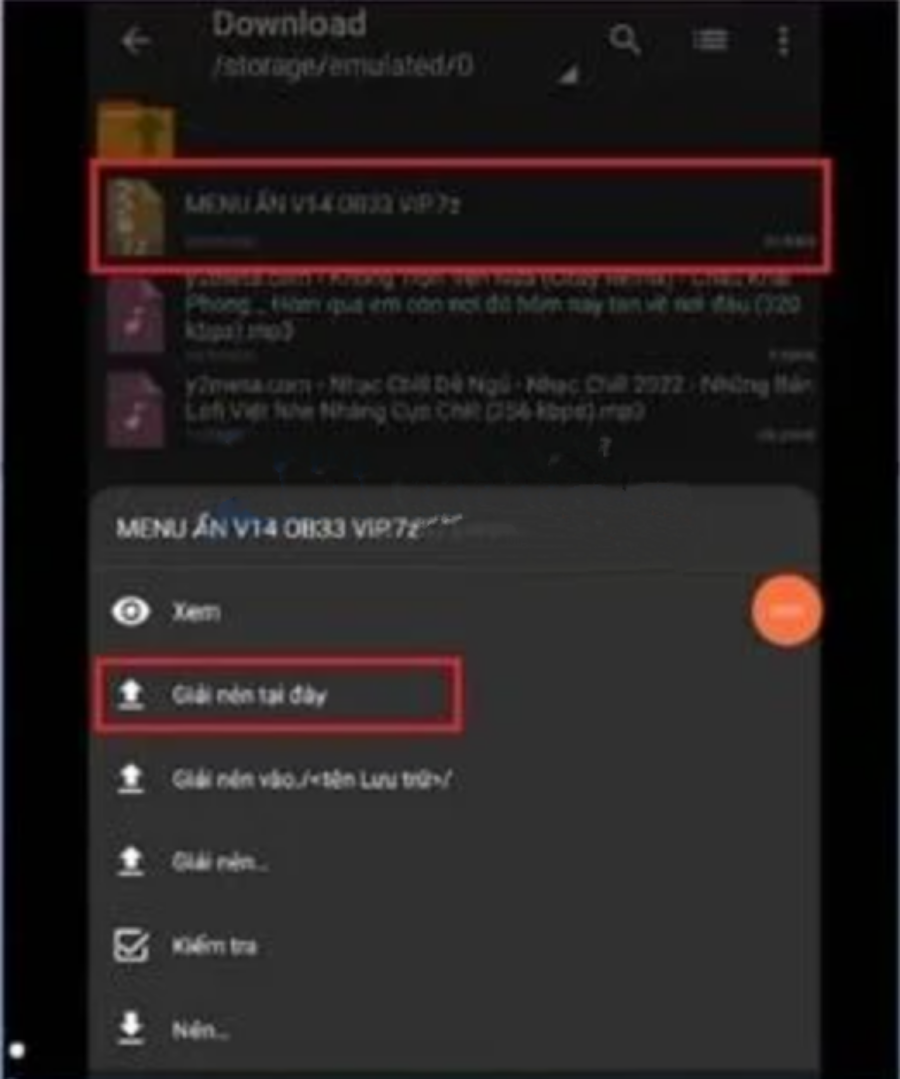
Task: Click the eye icon next to Xem
Action: (131, 611)
